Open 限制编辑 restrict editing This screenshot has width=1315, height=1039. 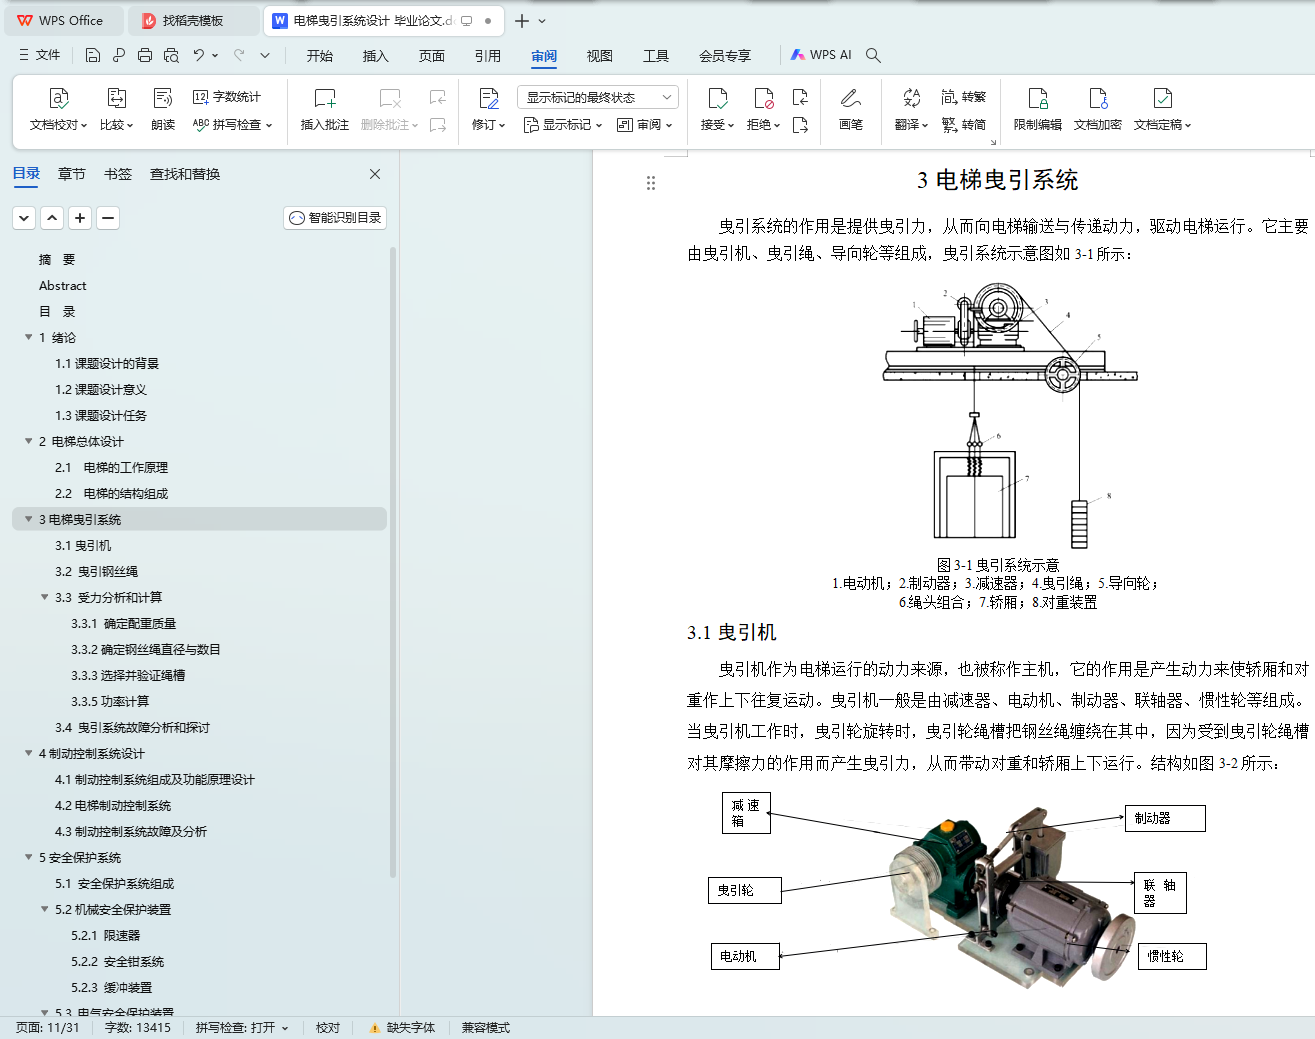coord(1038,109)
